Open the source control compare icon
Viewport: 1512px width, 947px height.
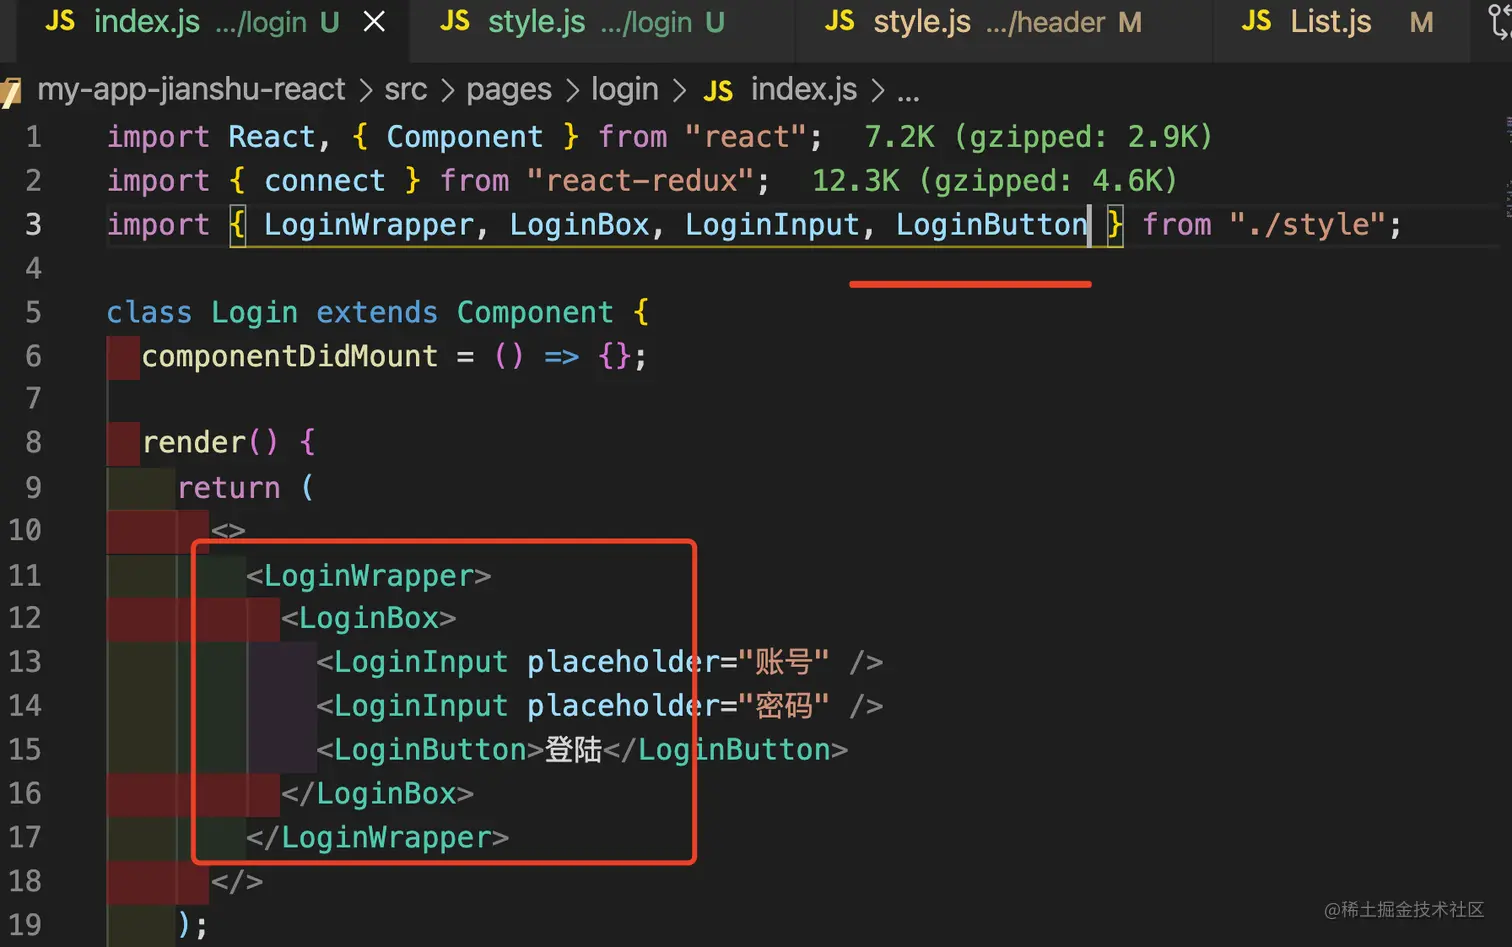(x=1500, y=22)
